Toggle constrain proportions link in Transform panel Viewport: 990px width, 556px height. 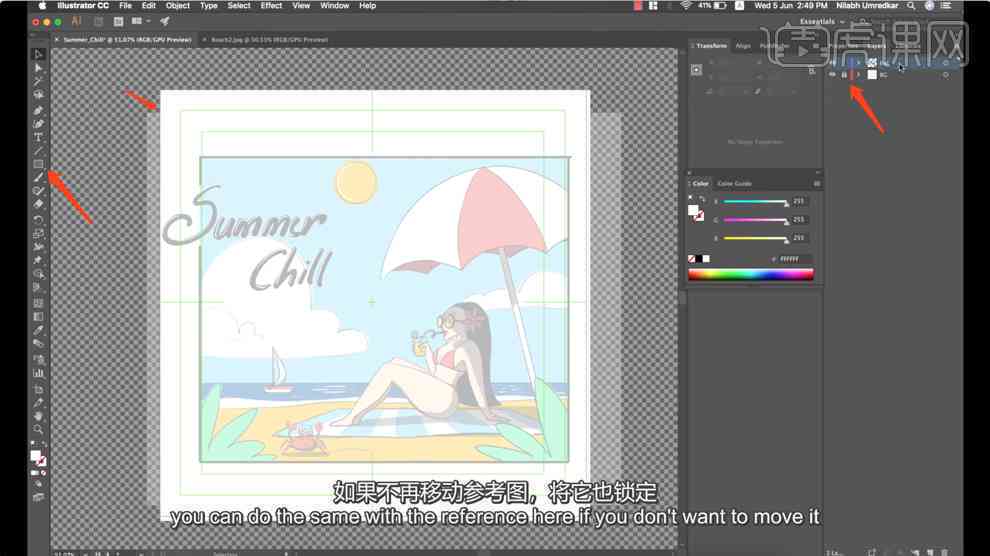point(811,71)
